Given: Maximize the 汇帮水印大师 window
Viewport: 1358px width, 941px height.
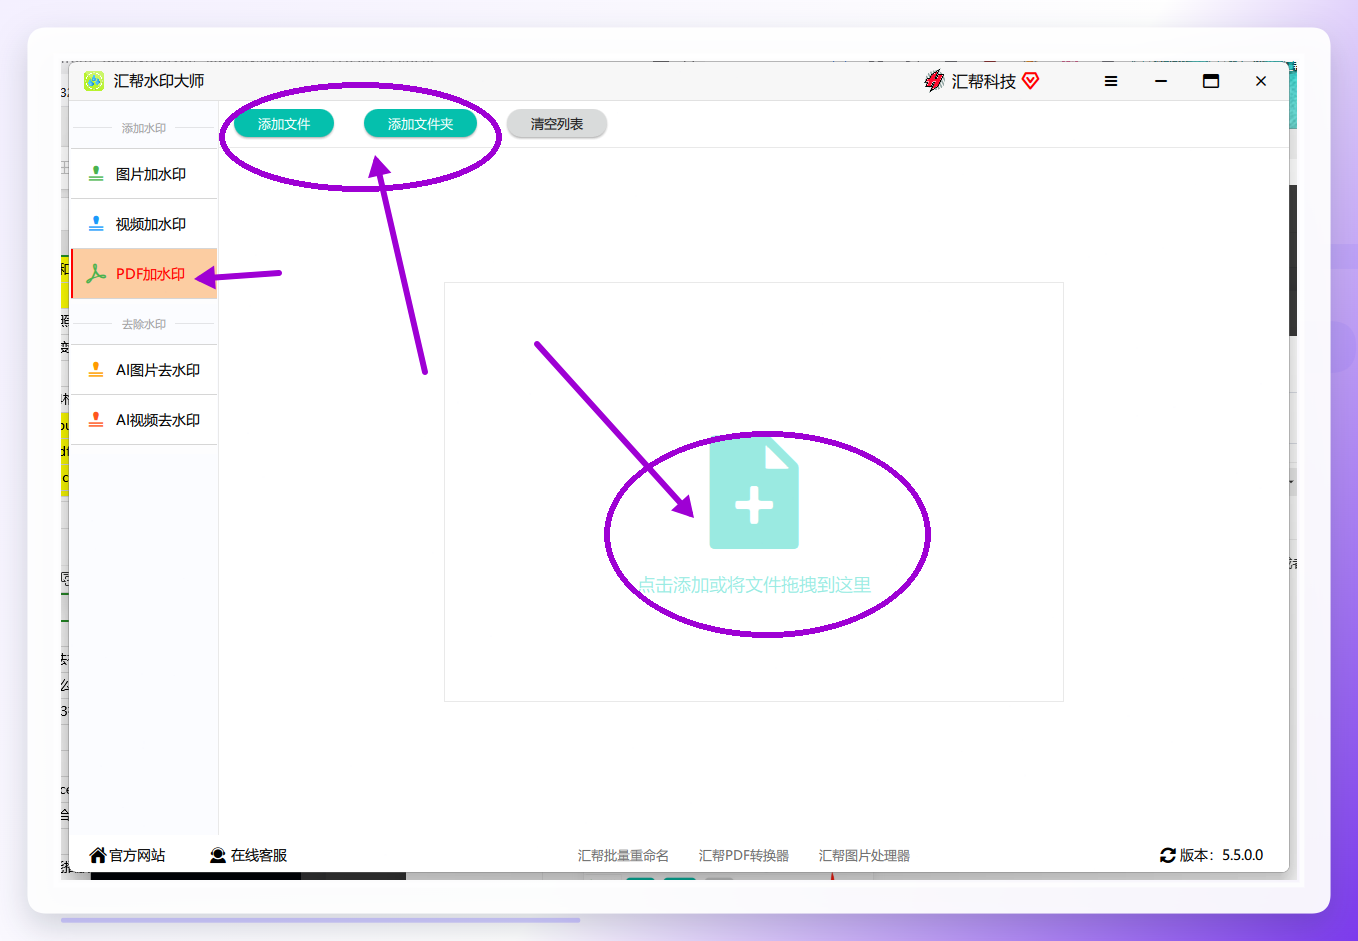Looking at the screenshot, I should click(1211, 81).
